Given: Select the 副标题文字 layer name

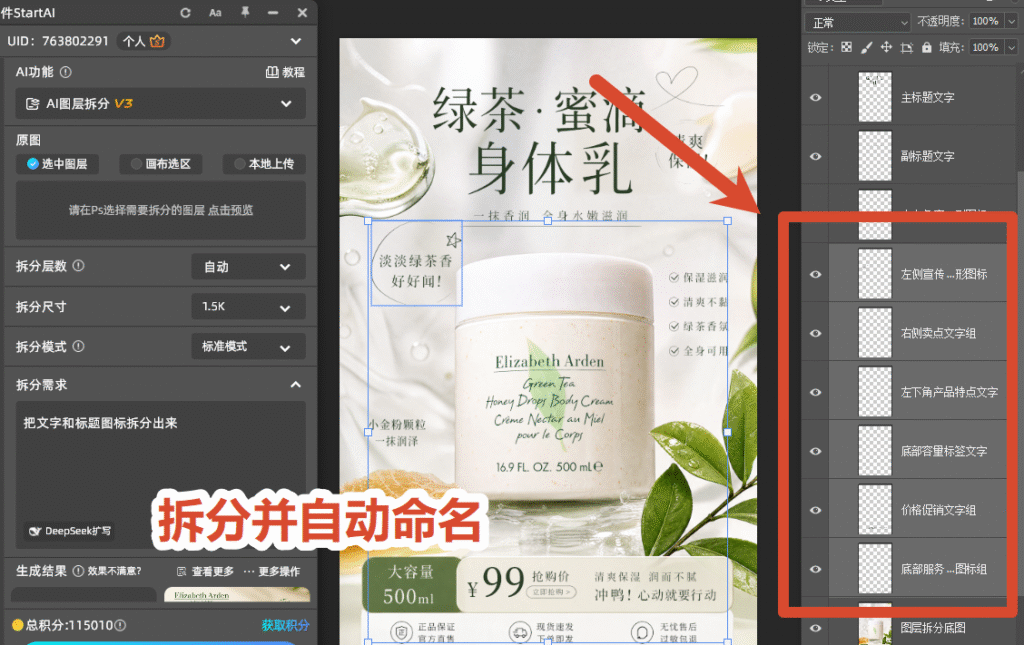Looking at the screenshot, I should point(927,156).
